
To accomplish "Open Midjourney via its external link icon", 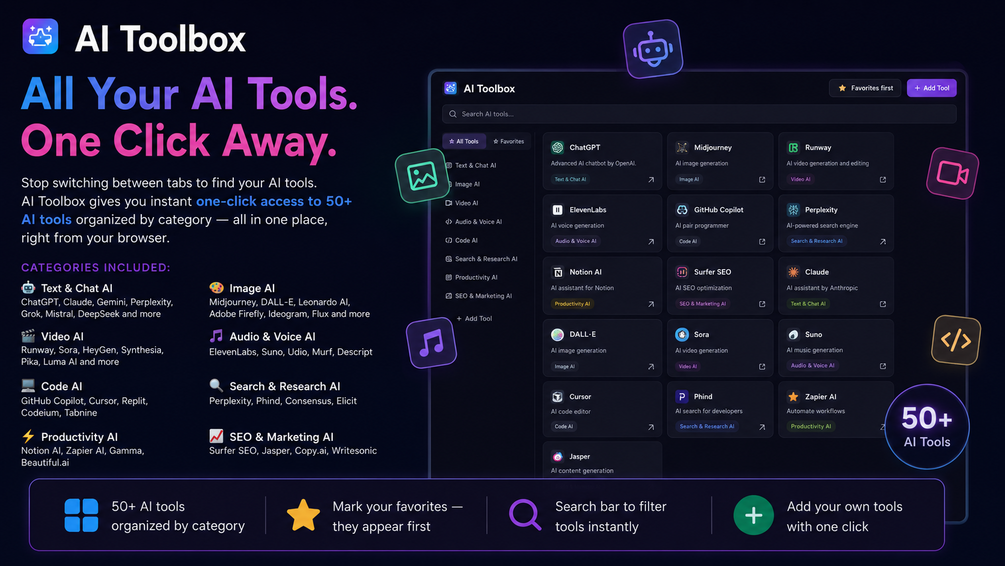I will pyautogui.click(x=762, y=179).
